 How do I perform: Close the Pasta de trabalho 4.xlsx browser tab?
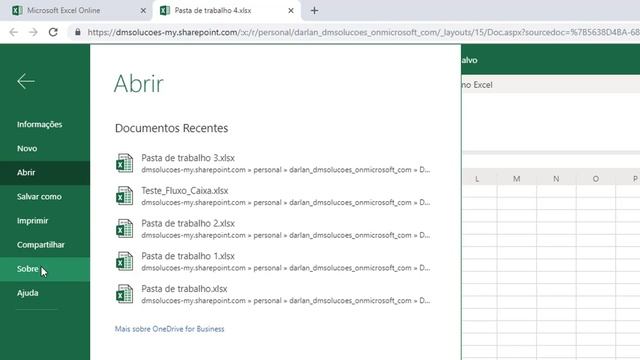(x=291, y=11)
